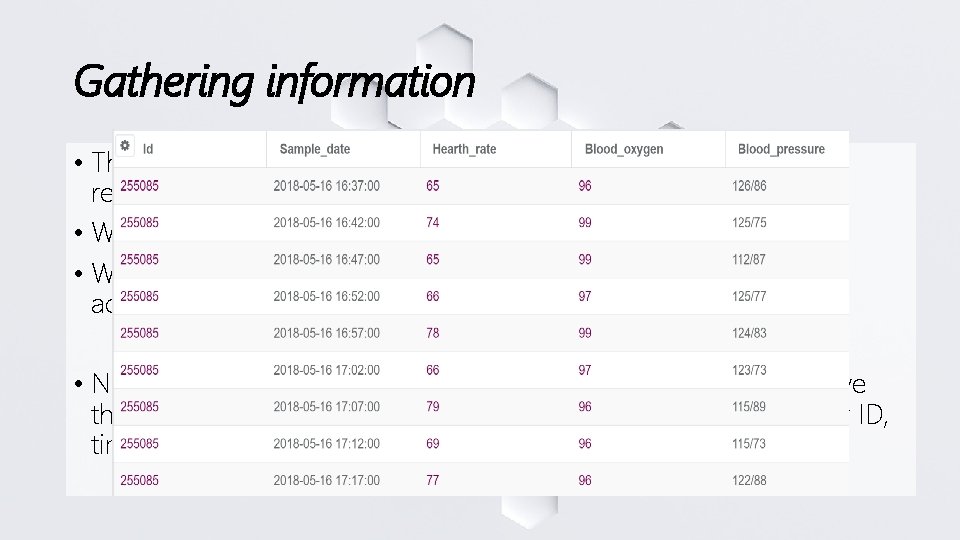The image size is (960, 540).
Task: Open Id 255085 in the 16:57:00 row
Action: [140, 333]
